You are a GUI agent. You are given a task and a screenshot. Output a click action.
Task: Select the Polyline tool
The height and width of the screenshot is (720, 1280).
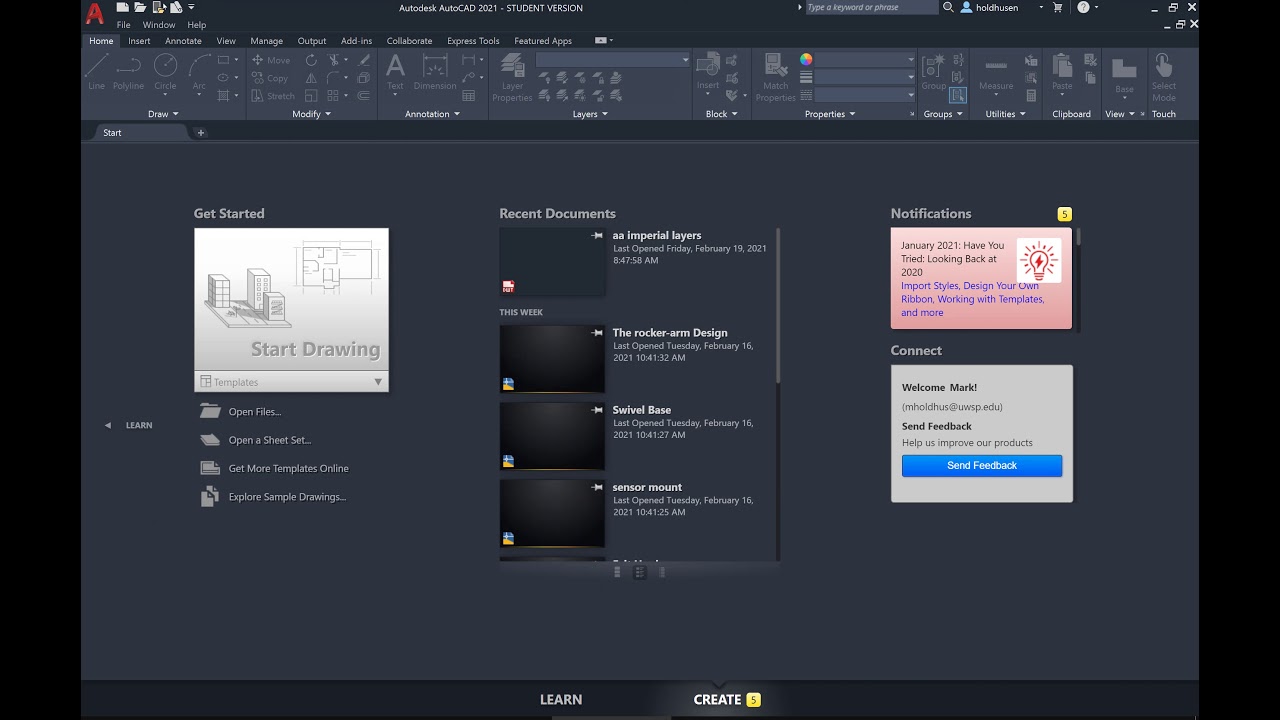129,72
